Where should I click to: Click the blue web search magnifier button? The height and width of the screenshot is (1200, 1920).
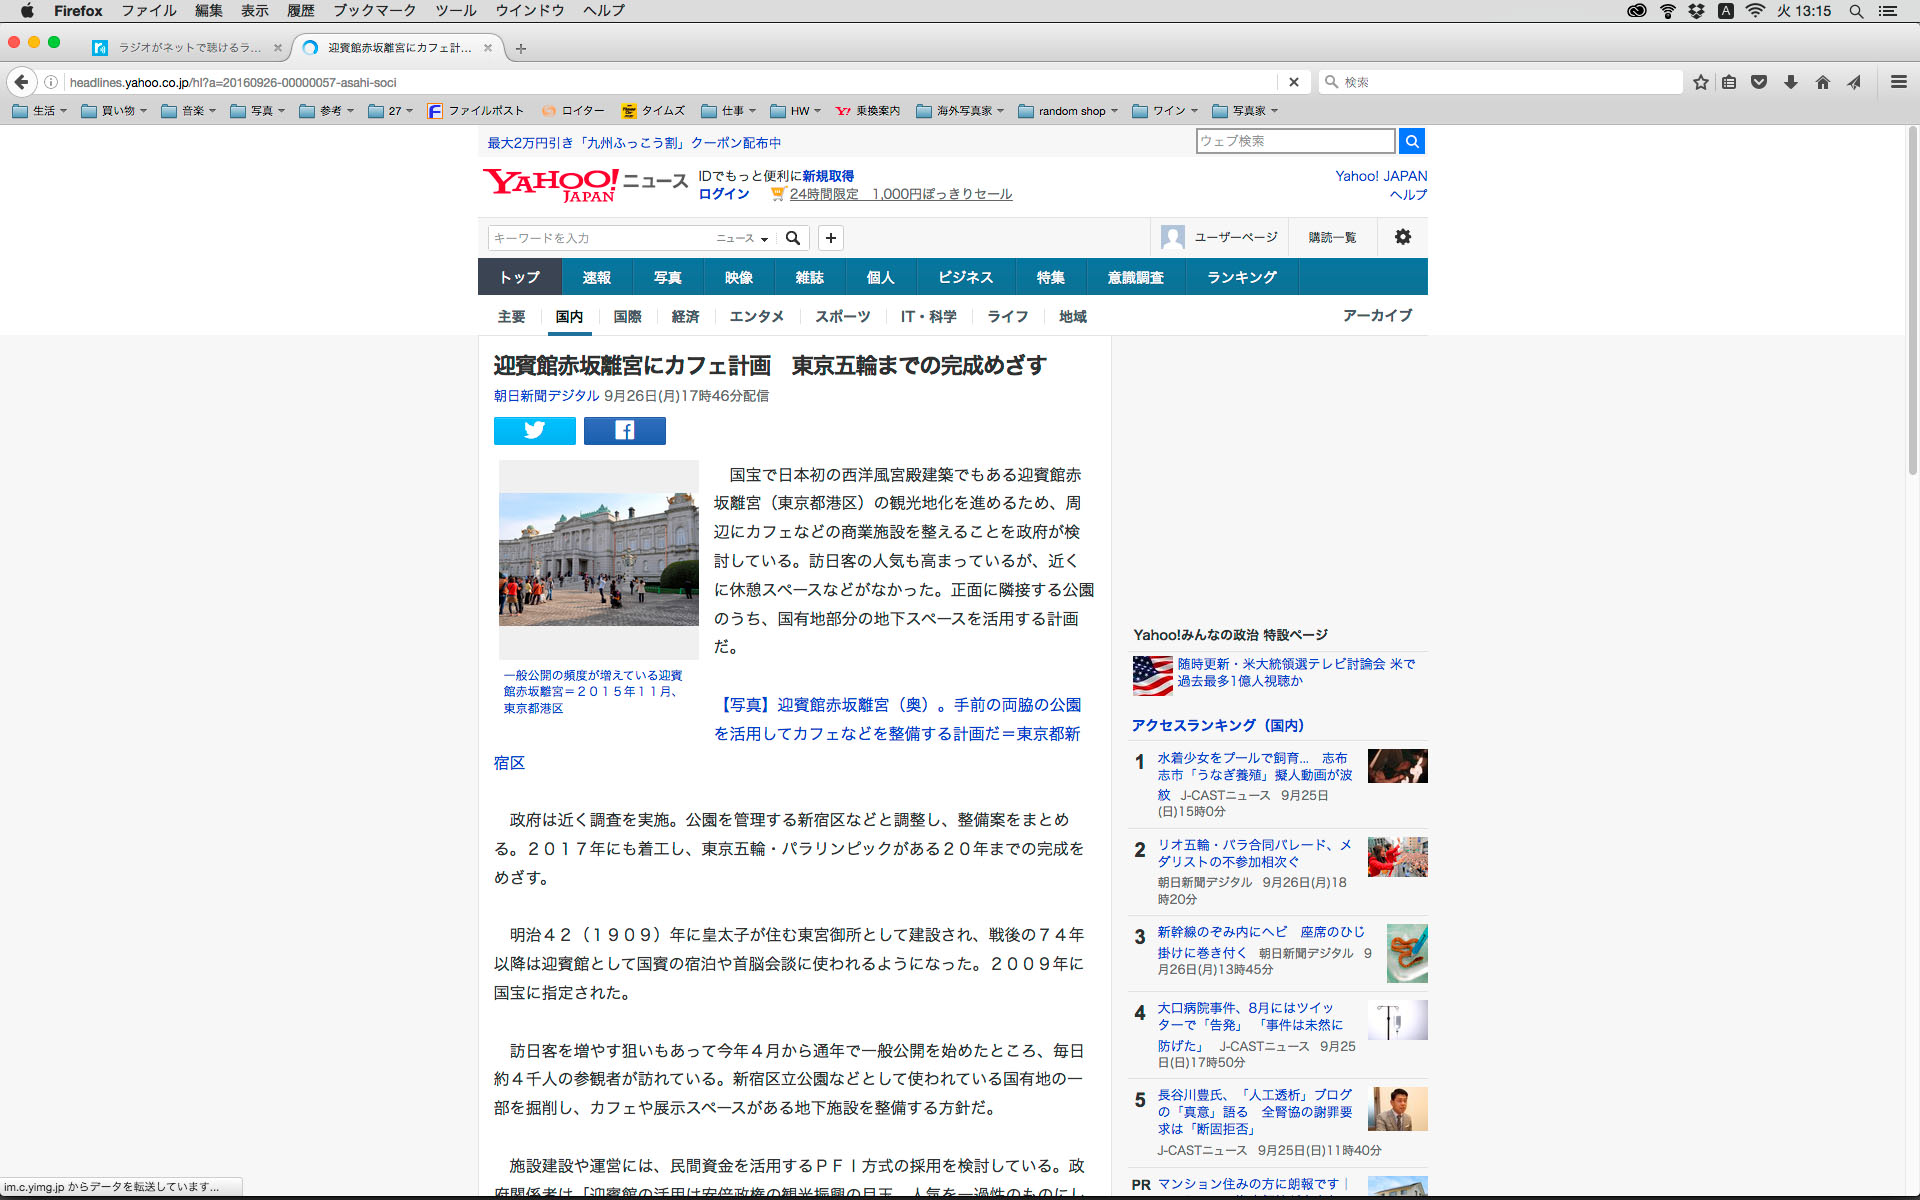tap(1411, 141)
